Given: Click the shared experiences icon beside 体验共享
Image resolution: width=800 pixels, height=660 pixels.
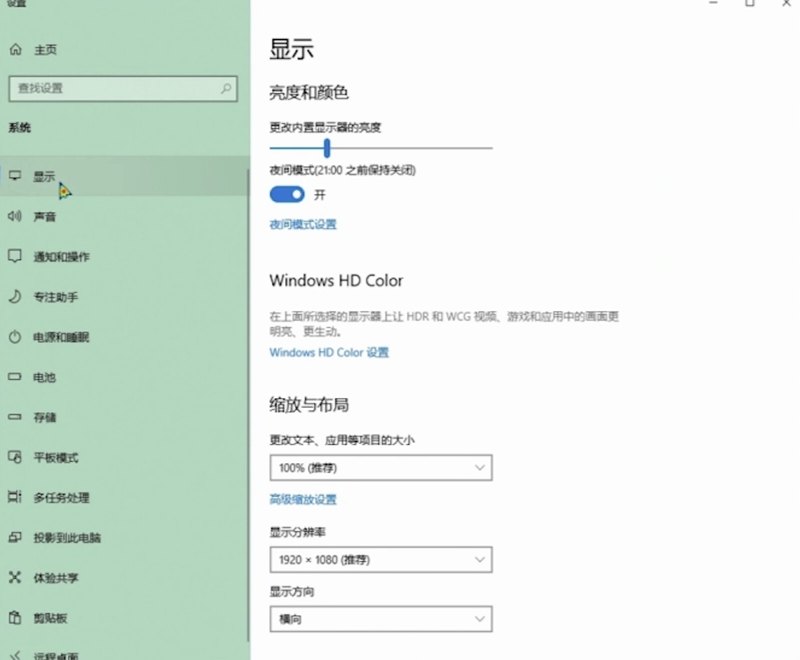Looking at the screenshot, I should point(15,577).
